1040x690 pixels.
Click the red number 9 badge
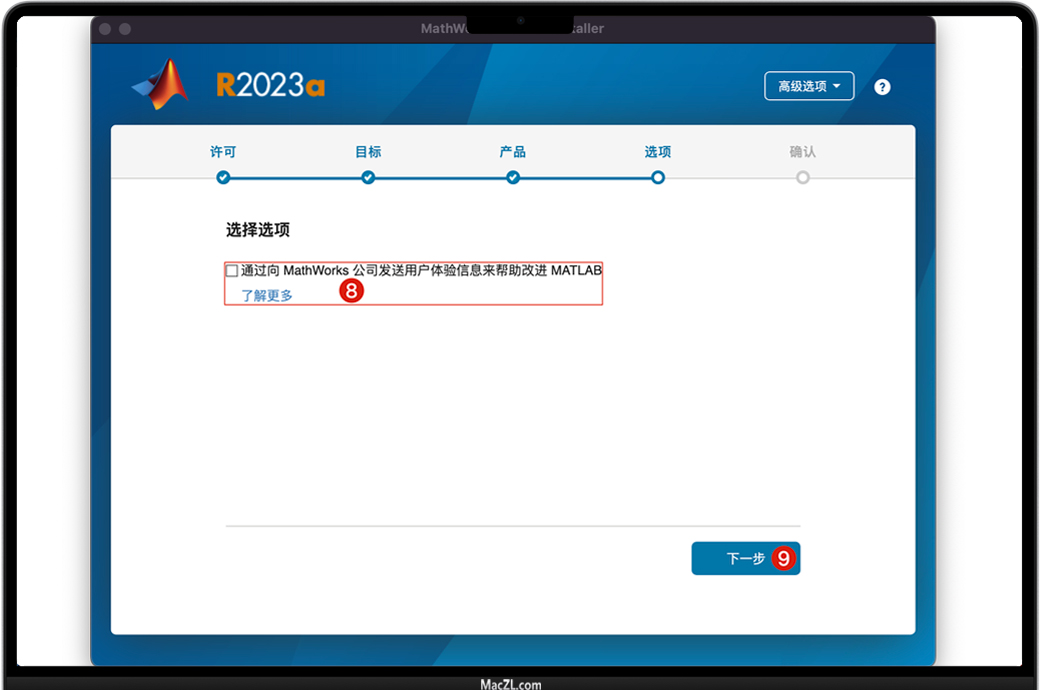pyautogui.click(x=784, y=558)
